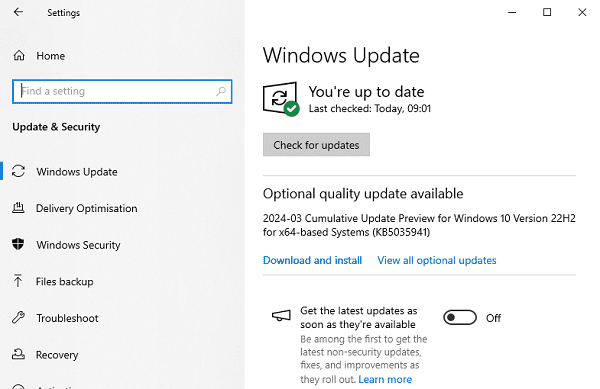The height and width of the screenshot is (389, 600).
Task: Click Last checked: Today, 09:01 text
Action: coord(370,109)
